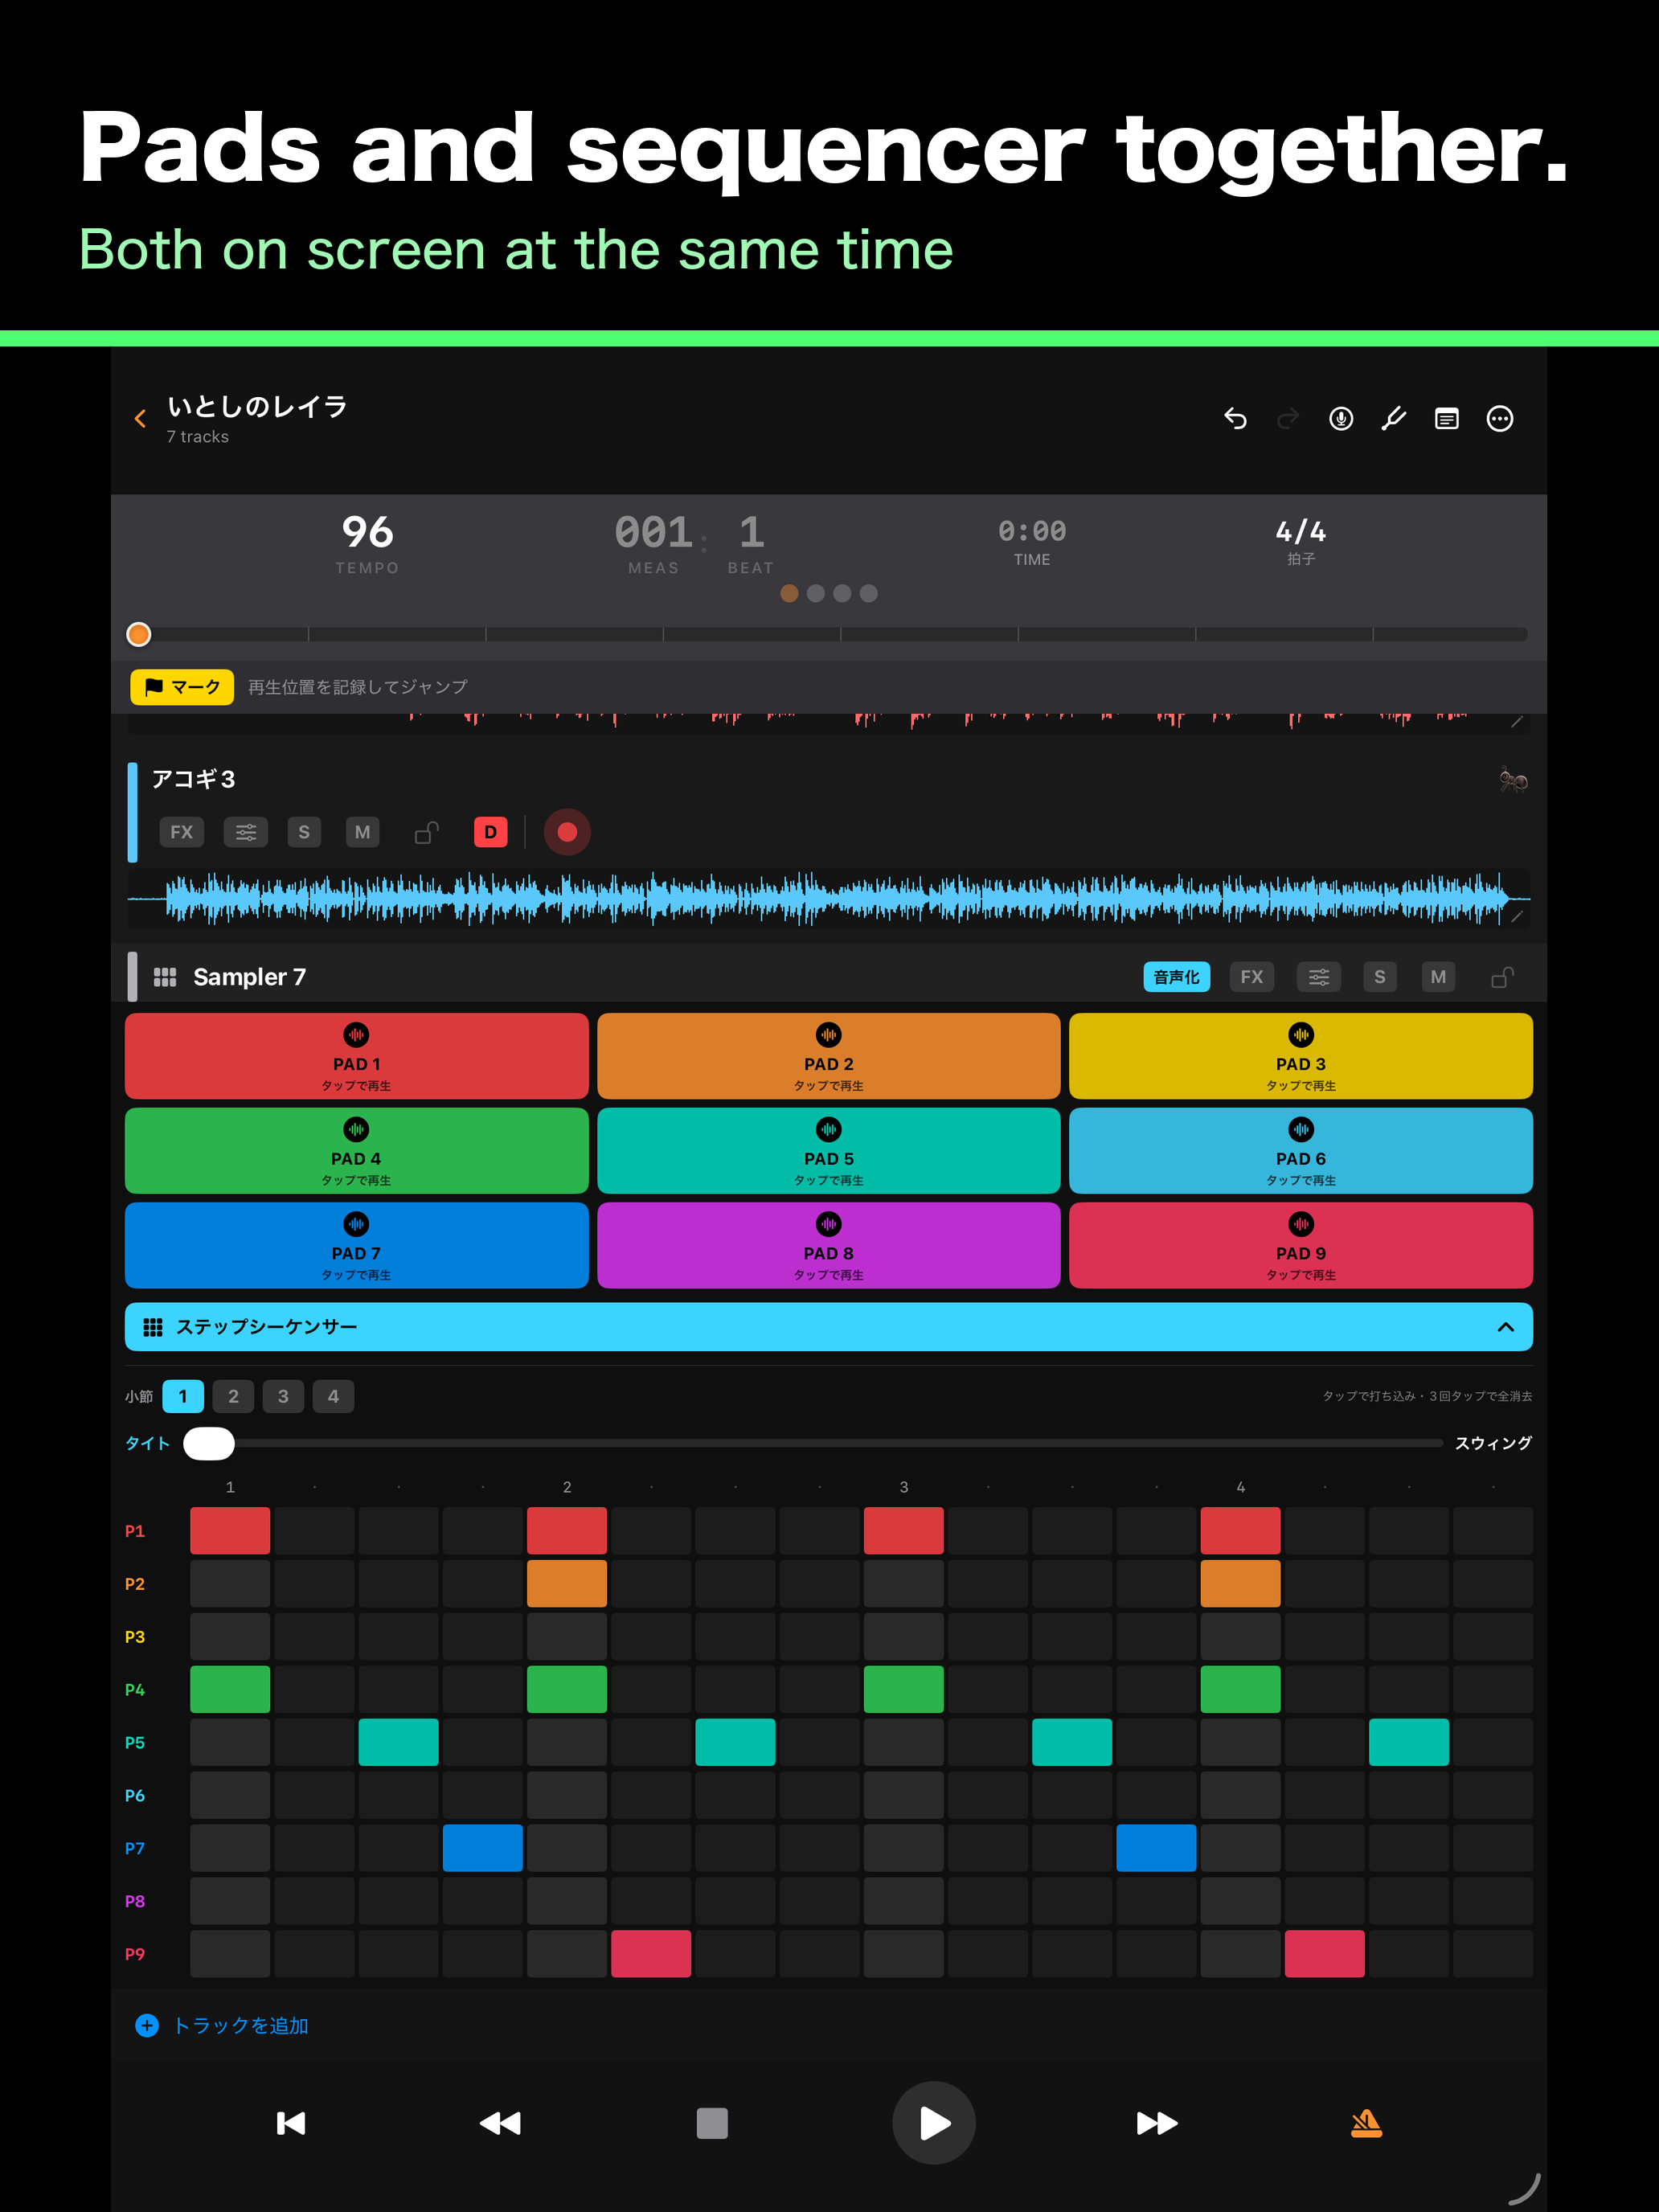
Task: Toggle the first P1 step on beat 1
Action: pyautogui.click(x=230, y=1530)
